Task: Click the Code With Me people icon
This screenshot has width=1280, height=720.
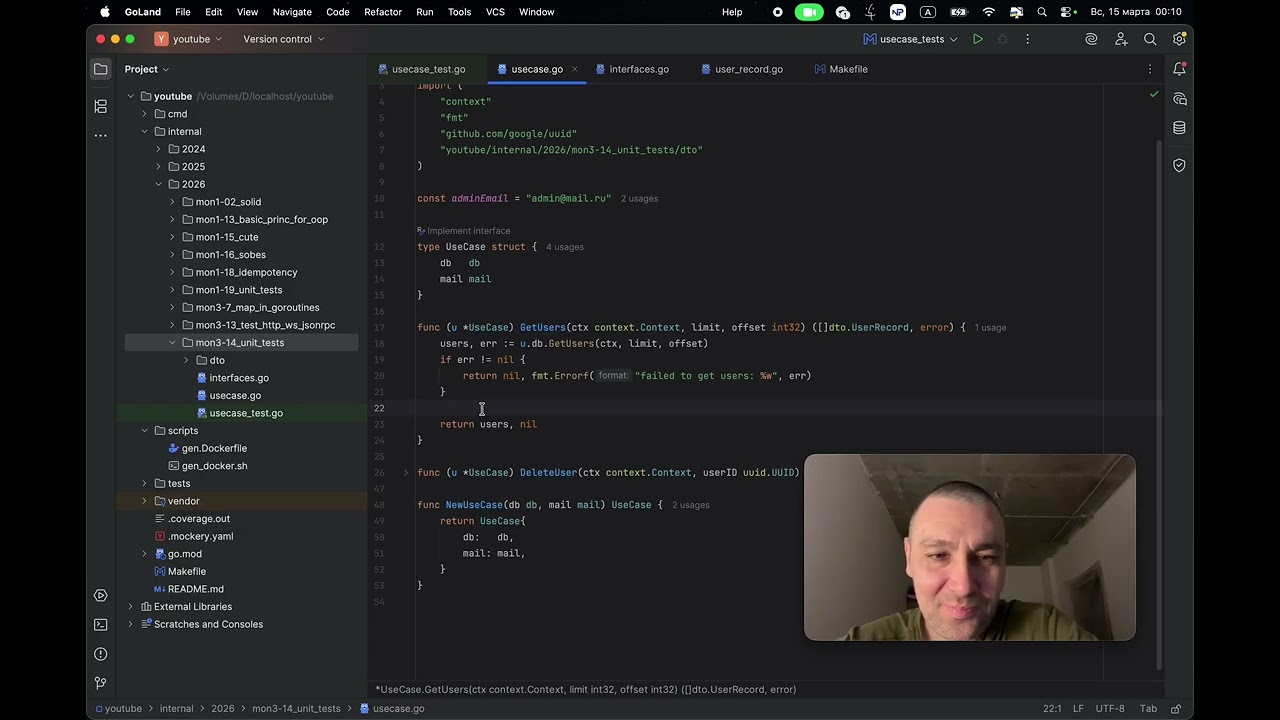Action: pos(1121,39)
